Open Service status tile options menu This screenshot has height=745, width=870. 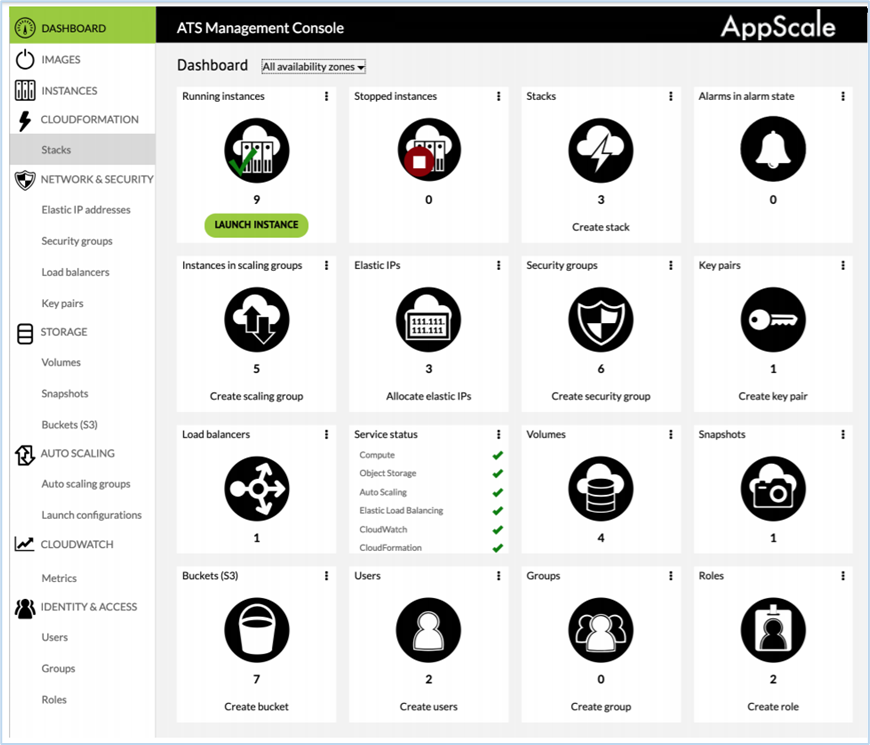pos(498,434)
